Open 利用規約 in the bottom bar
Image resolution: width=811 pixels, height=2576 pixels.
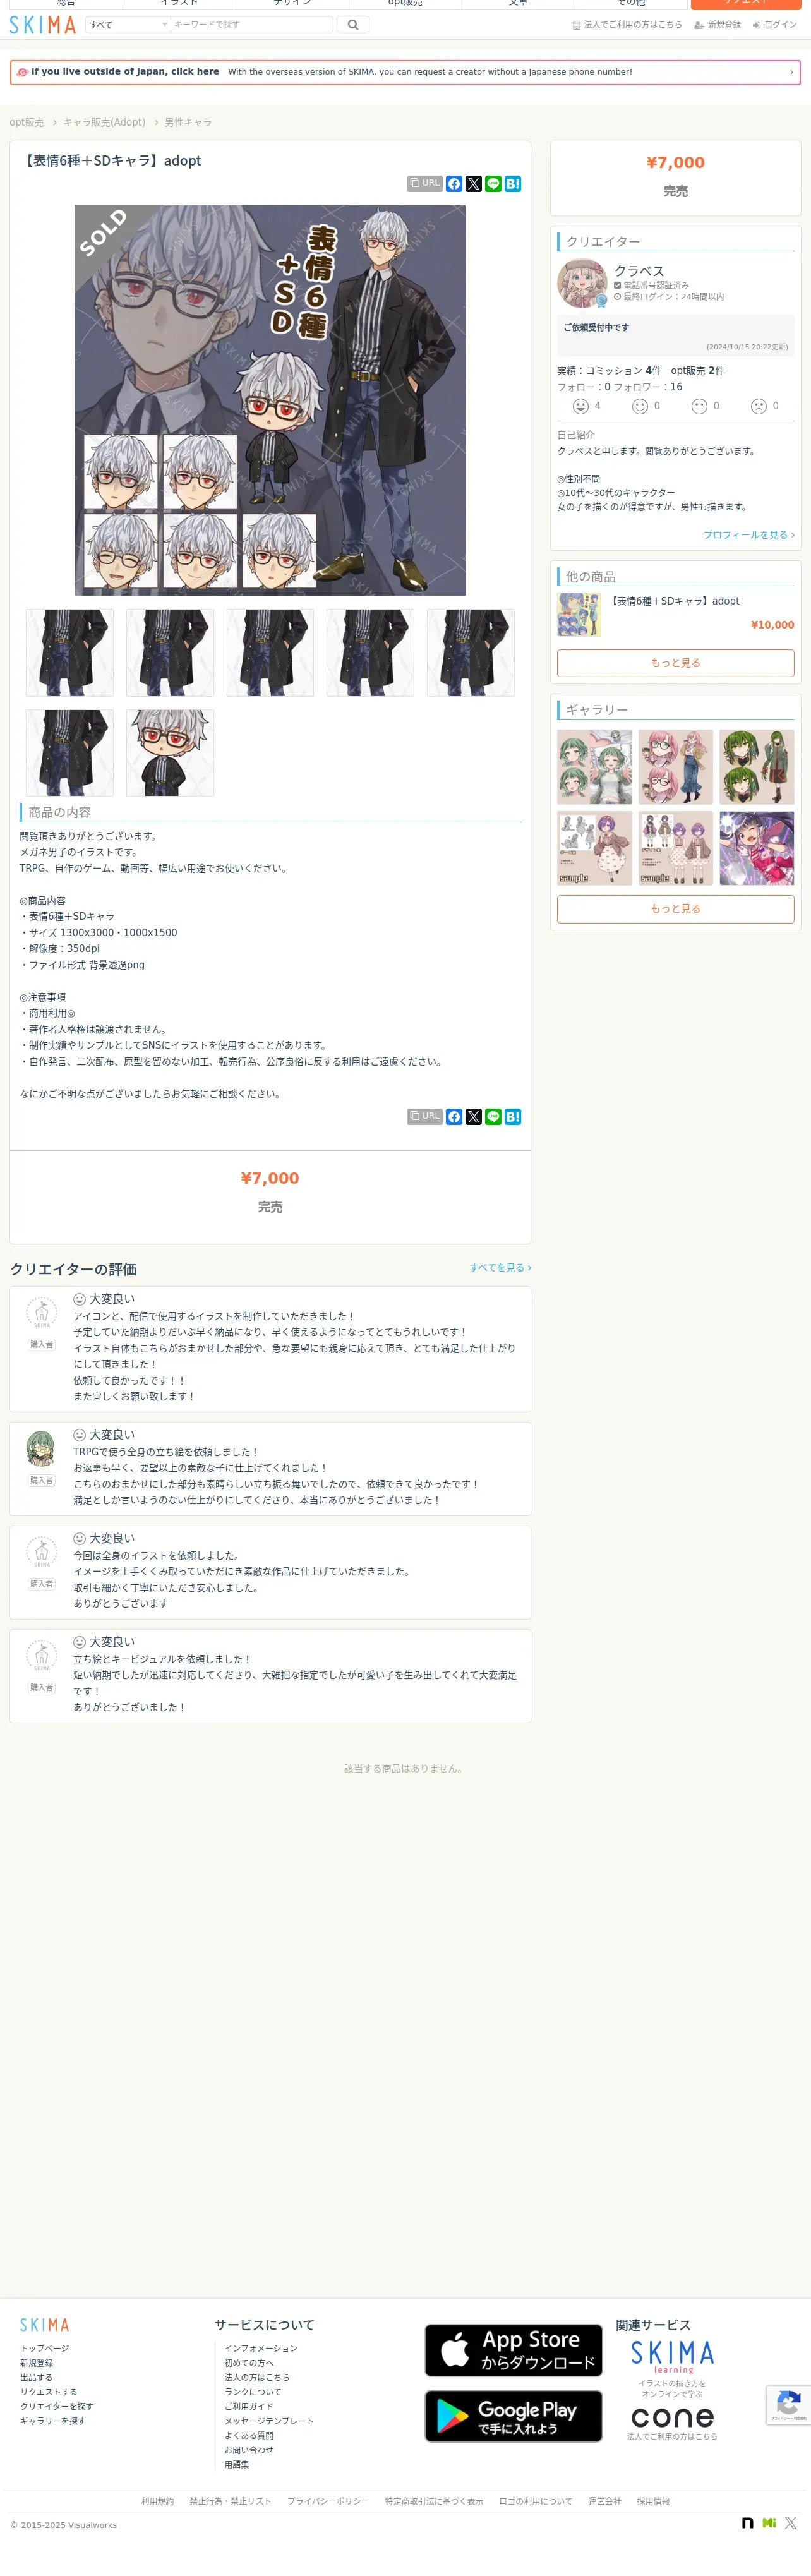157,2502
